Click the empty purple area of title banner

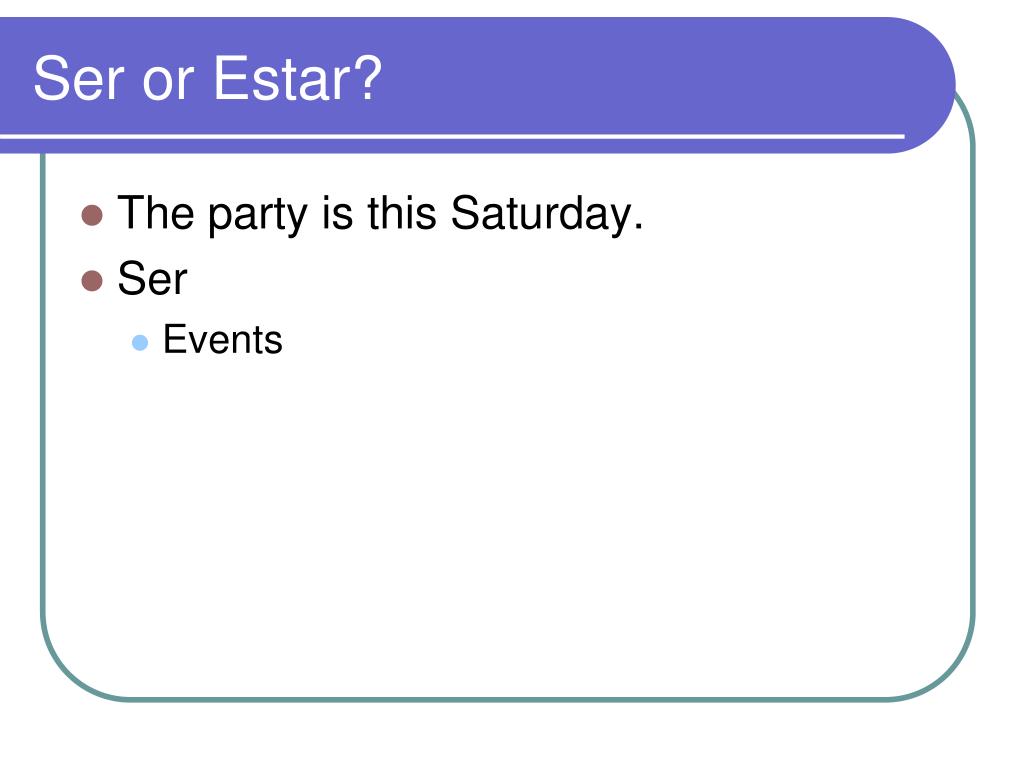pyautogui.click(x=653, y=75)
